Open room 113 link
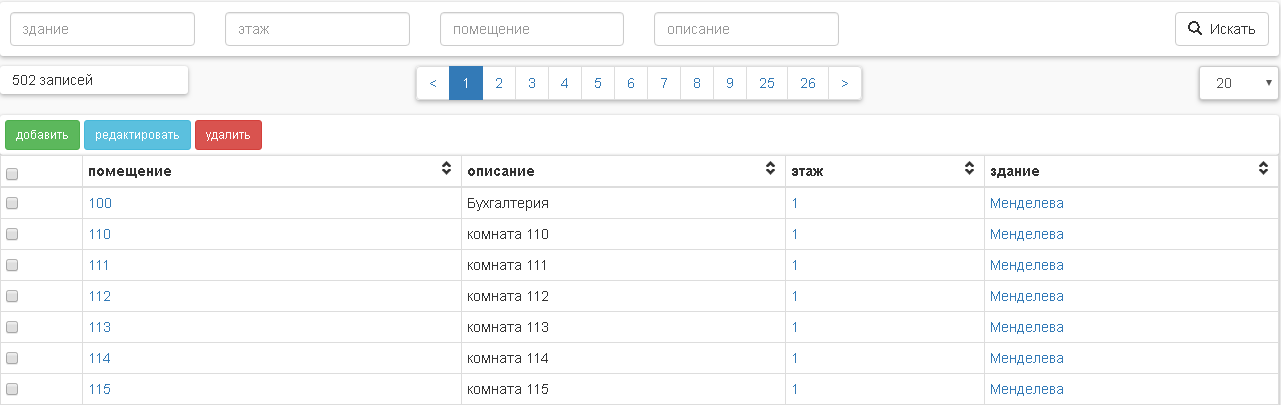 [x=99, y=327]
